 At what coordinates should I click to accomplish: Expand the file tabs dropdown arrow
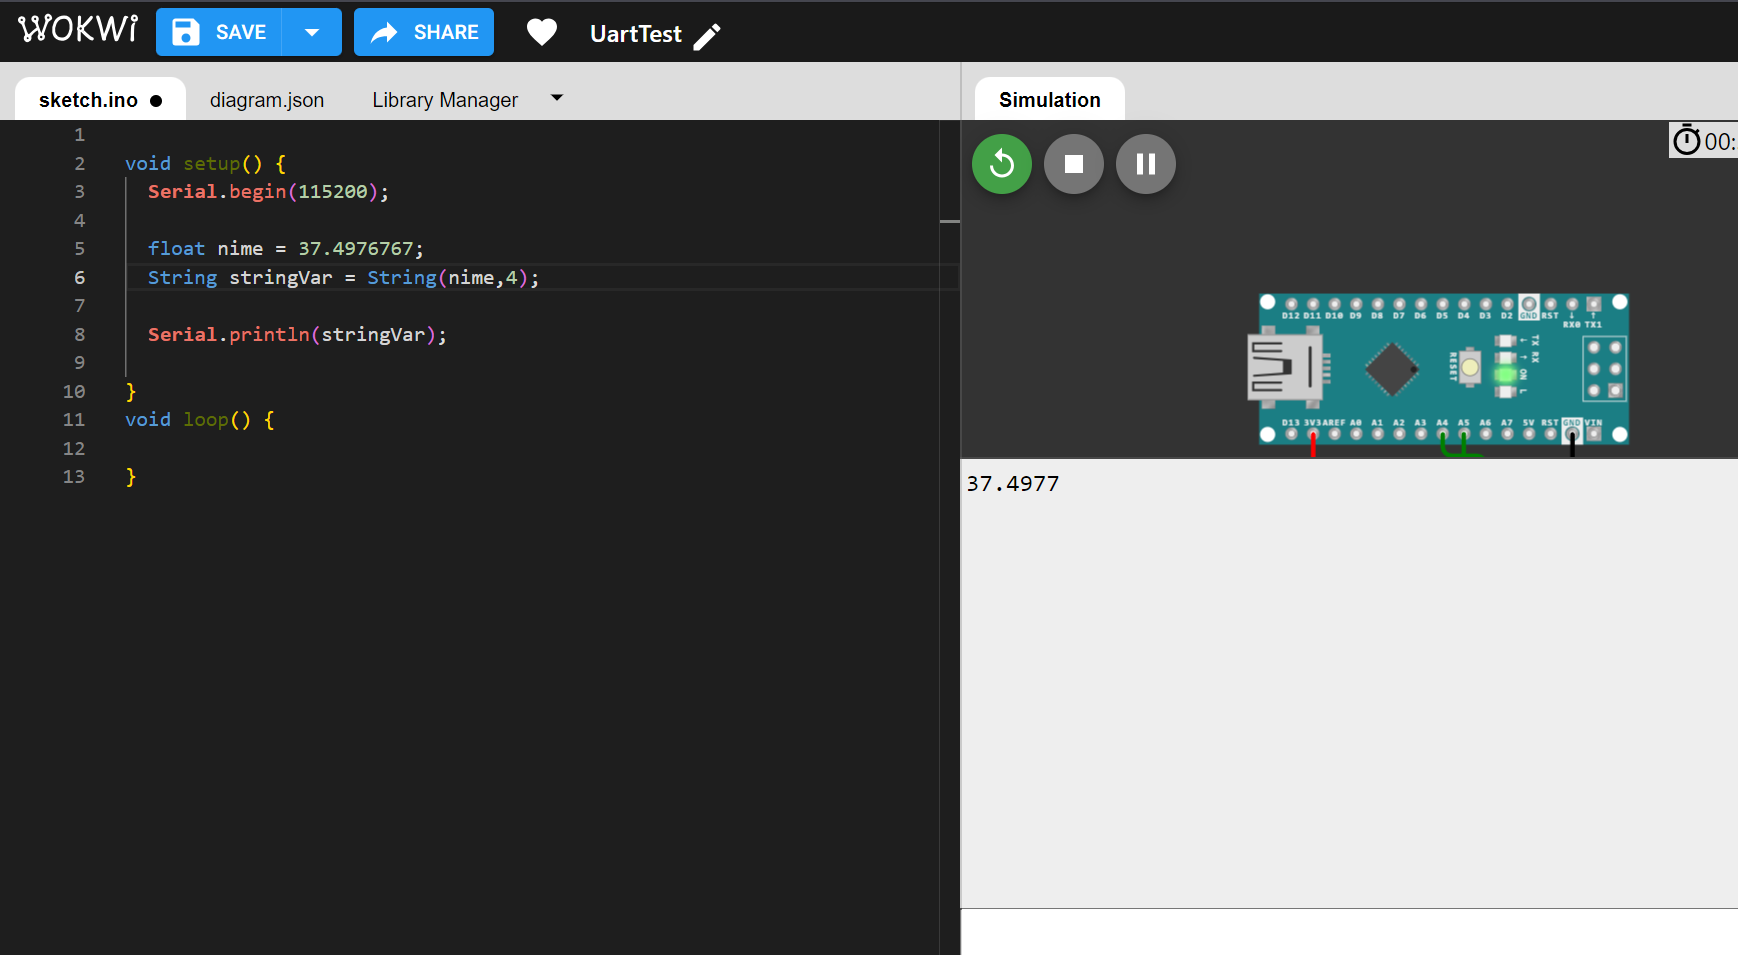557,98
